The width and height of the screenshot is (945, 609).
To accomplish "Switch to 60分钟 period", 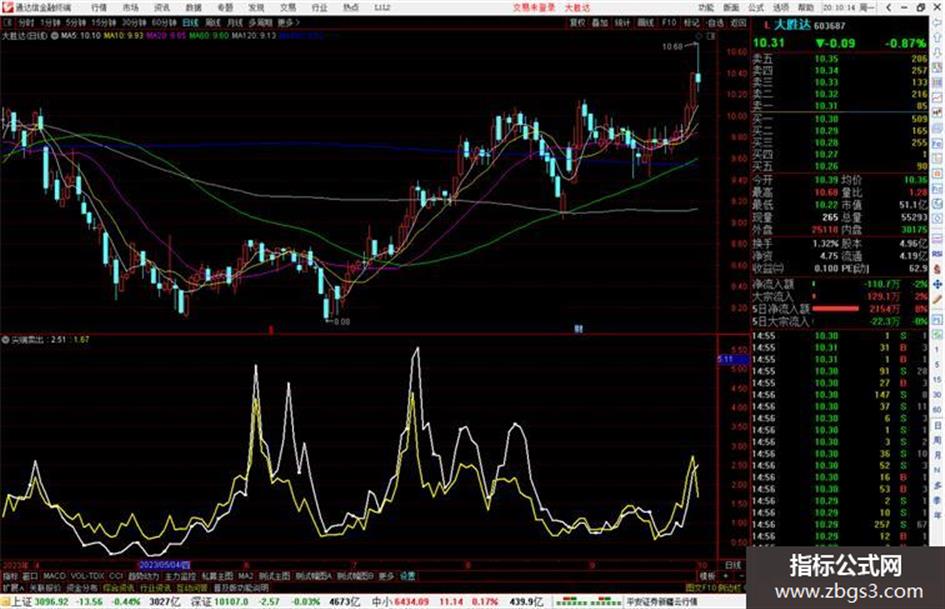I will (164, 22).
